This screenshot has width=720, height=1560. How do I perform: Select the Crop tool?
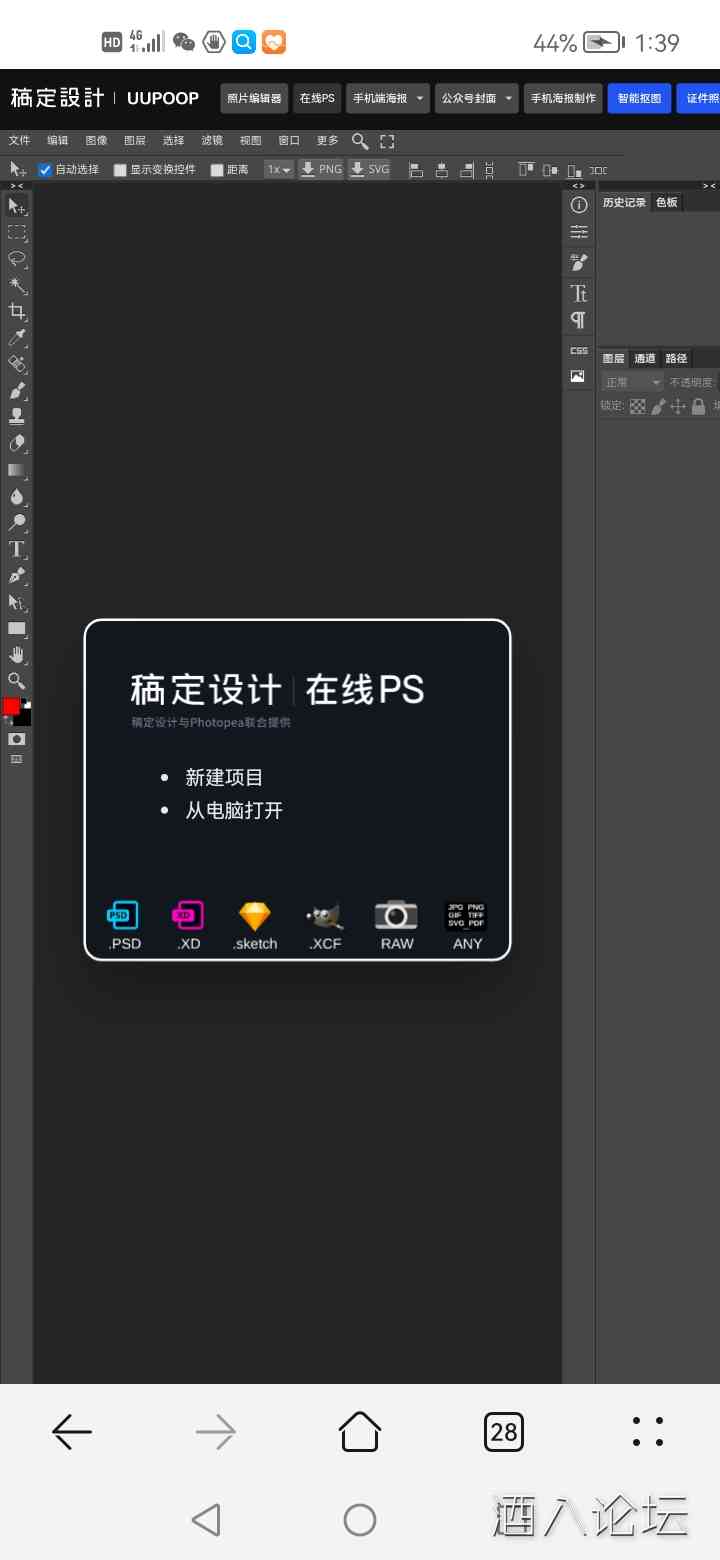point(16,311)
